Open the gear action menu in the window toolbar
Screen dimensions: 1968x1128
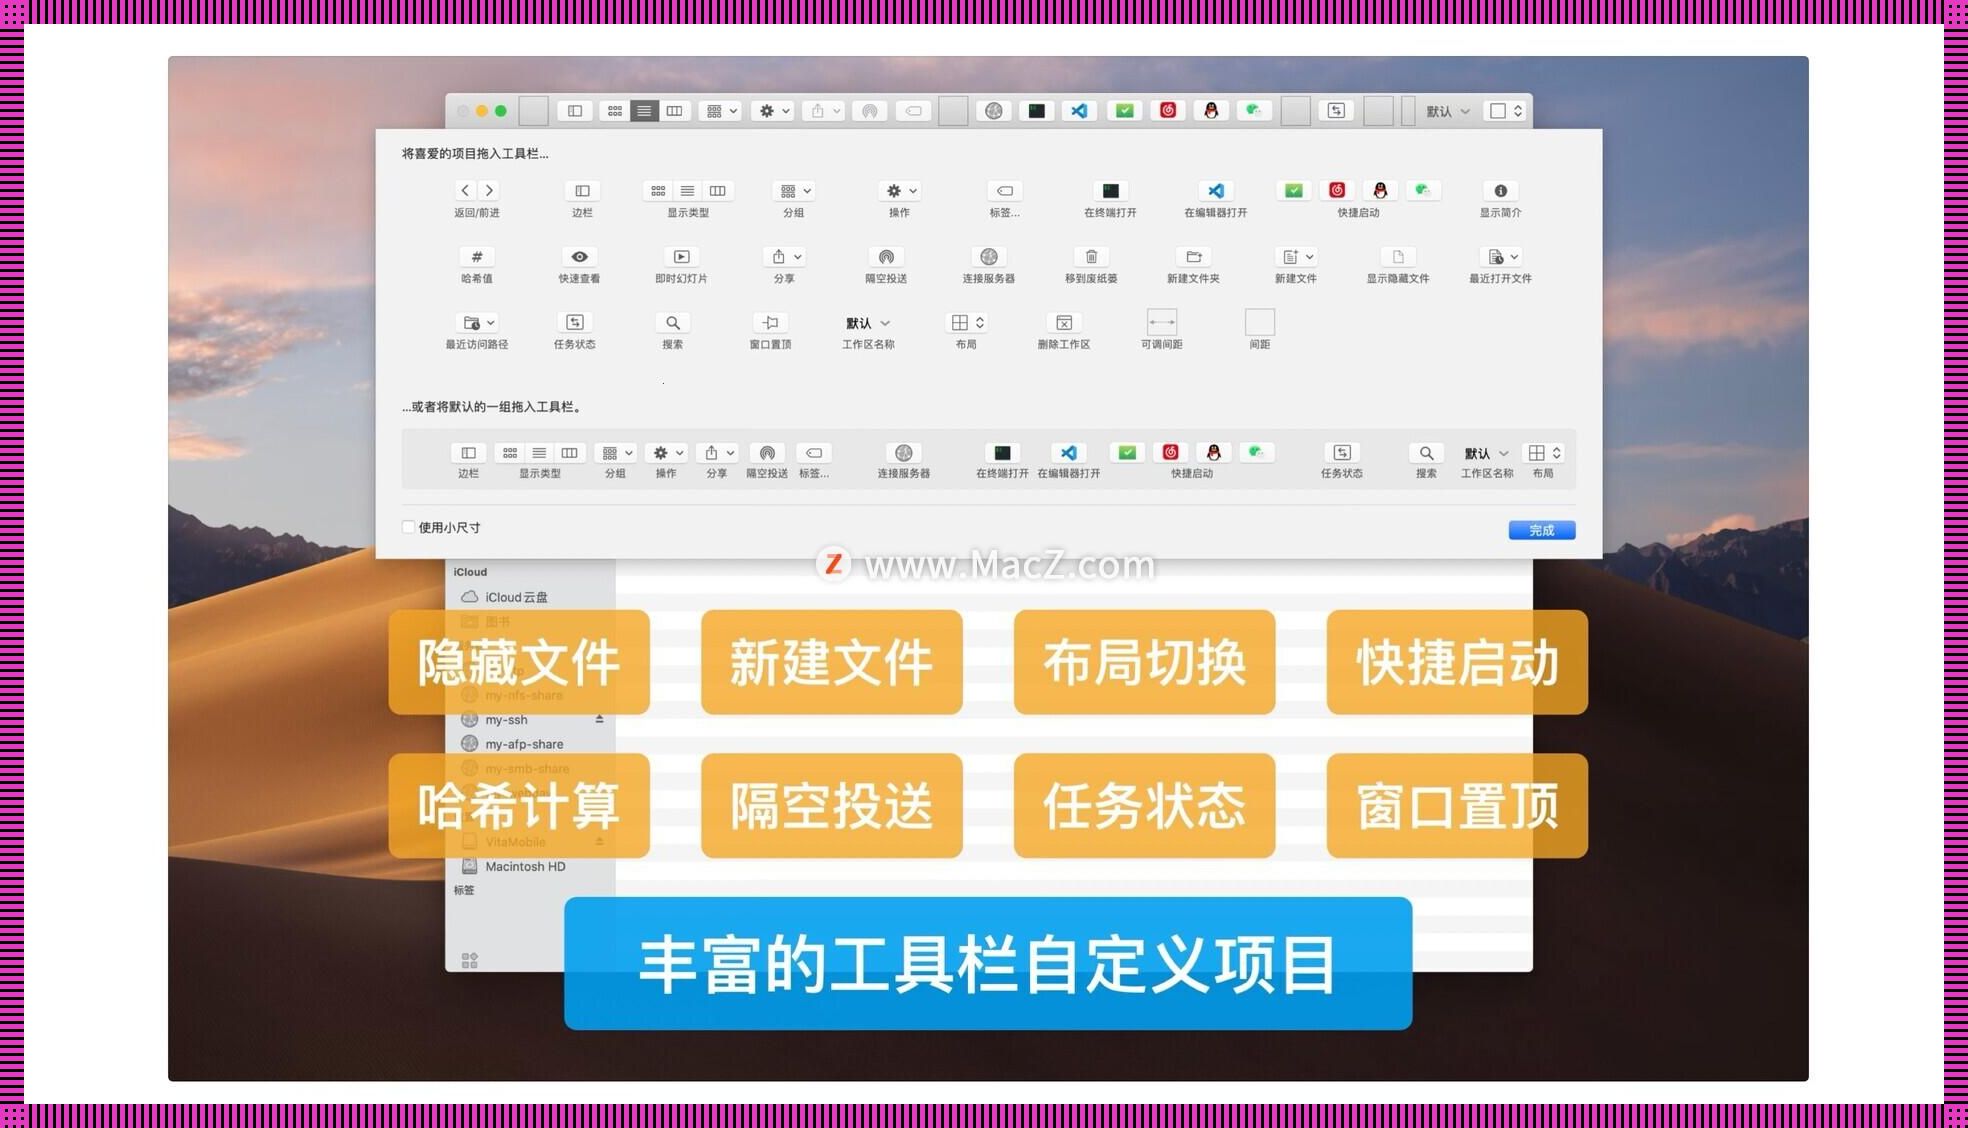tap(774, 110)
